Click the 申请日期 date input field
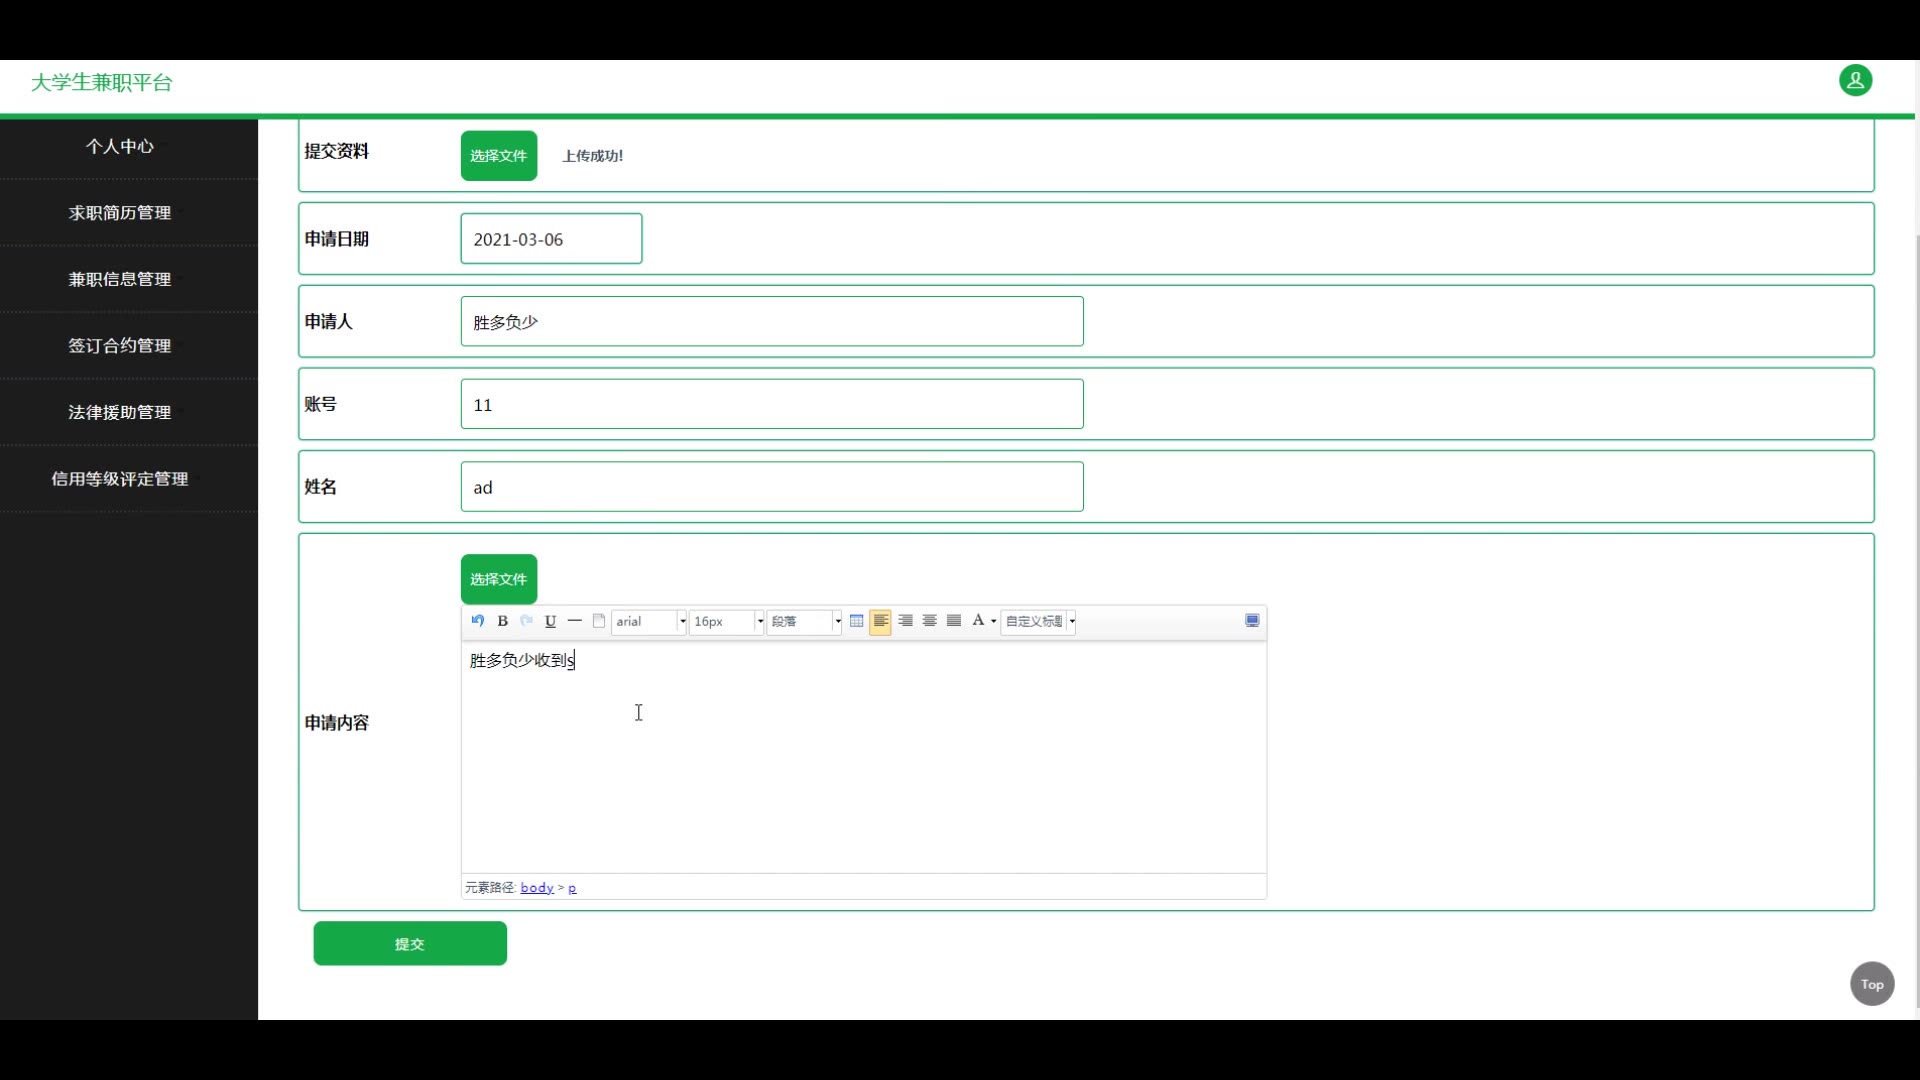The image size is (1920, 1080). click(551, 239)
